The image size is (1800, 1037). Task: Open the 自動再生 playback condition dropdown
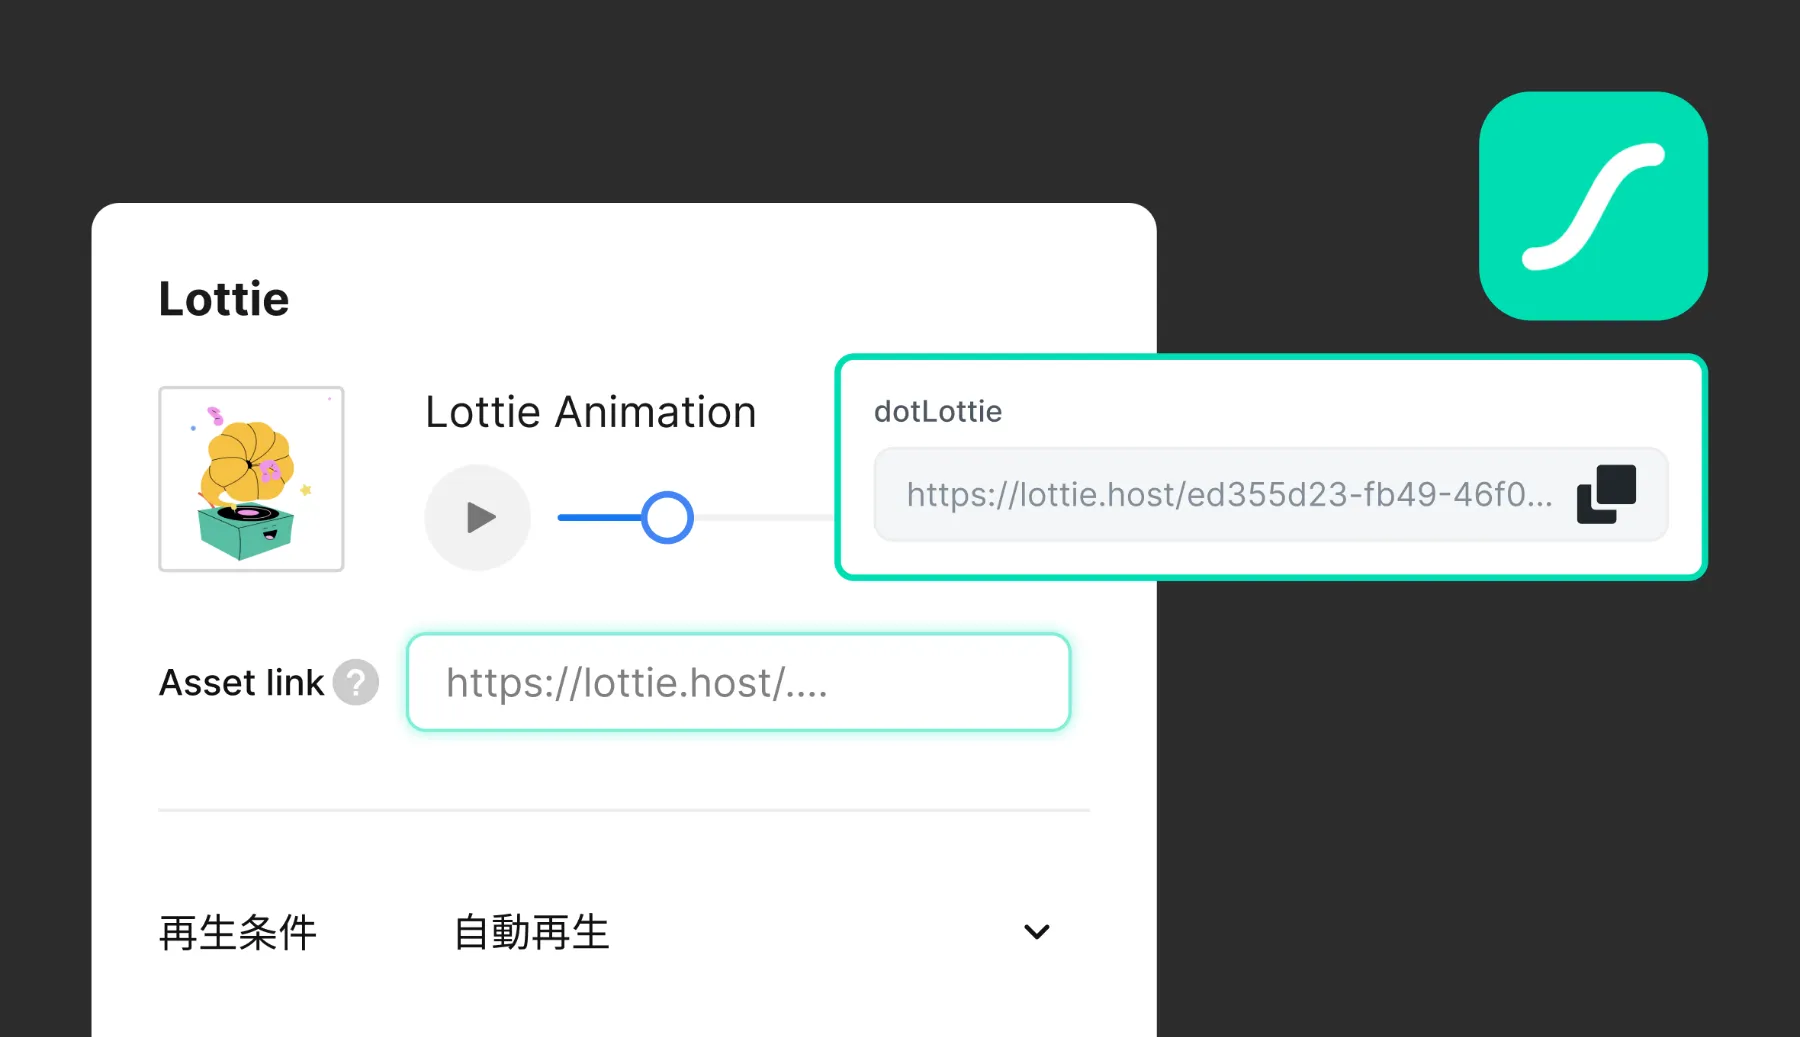(752, 932)
